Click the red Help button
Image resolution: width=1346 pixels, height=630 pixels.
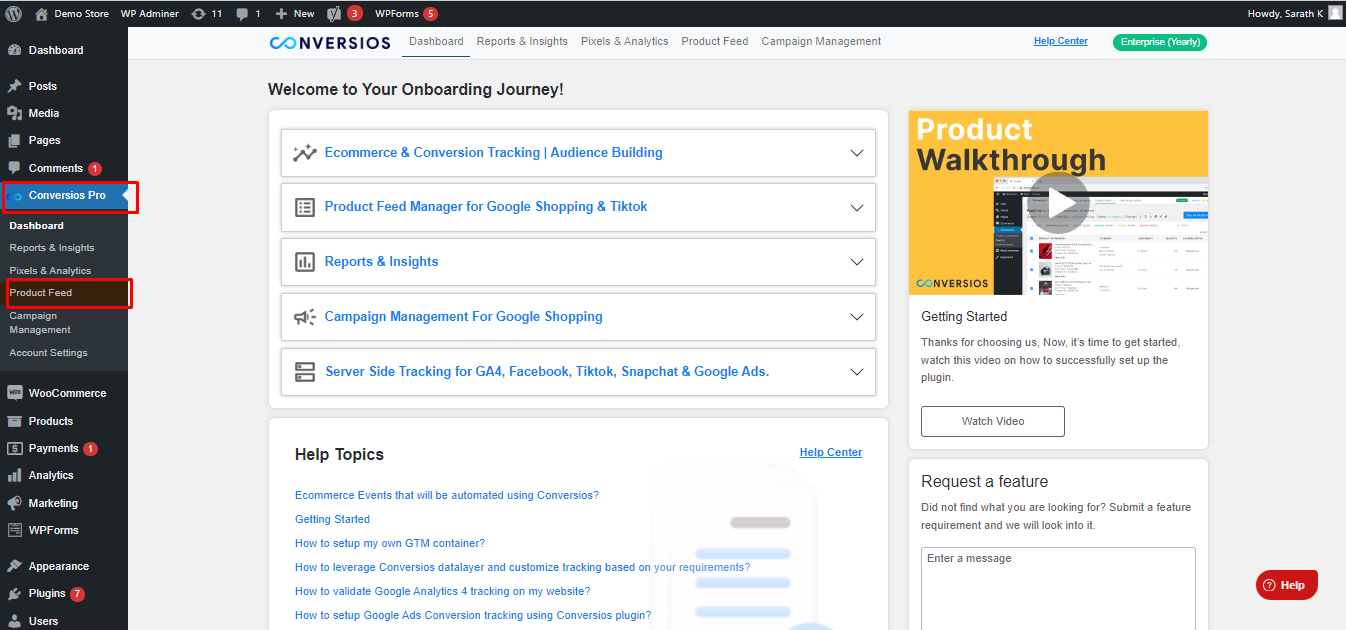click(1286, 585)
